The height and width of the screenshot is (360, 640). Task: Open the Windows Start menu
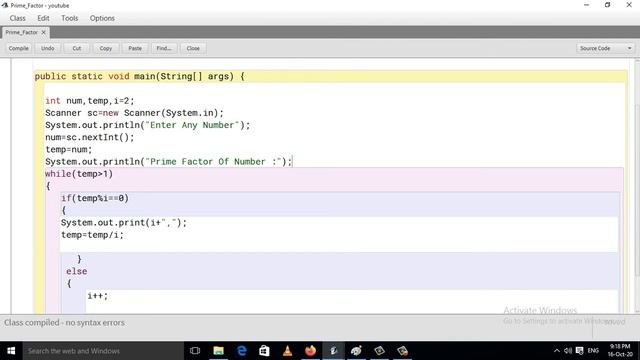pyautogui.click(x=11, y=351)
